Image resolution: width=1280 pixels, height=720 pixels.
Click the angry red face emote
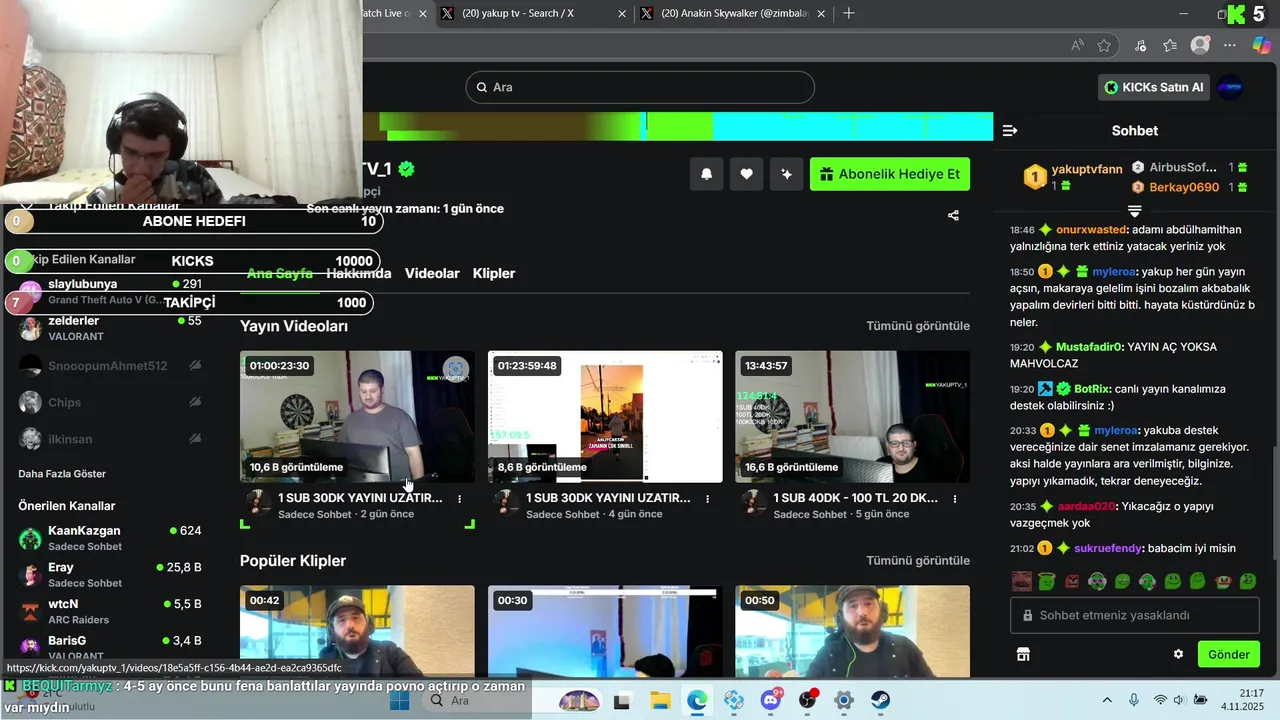coord(1072,581)
